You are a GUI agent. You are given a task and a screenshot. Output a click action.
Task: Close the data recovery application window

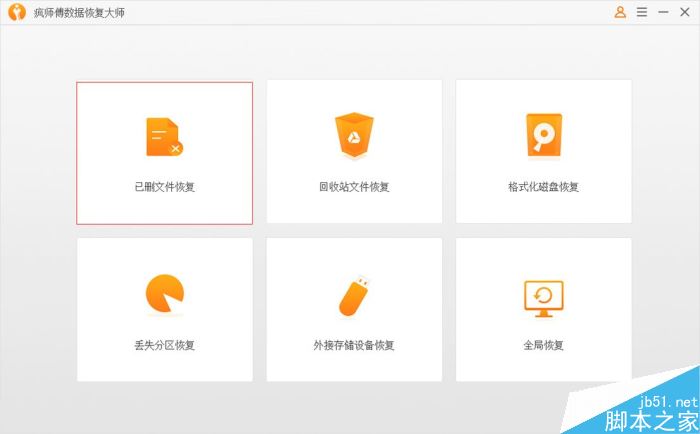tap(685, 12)
